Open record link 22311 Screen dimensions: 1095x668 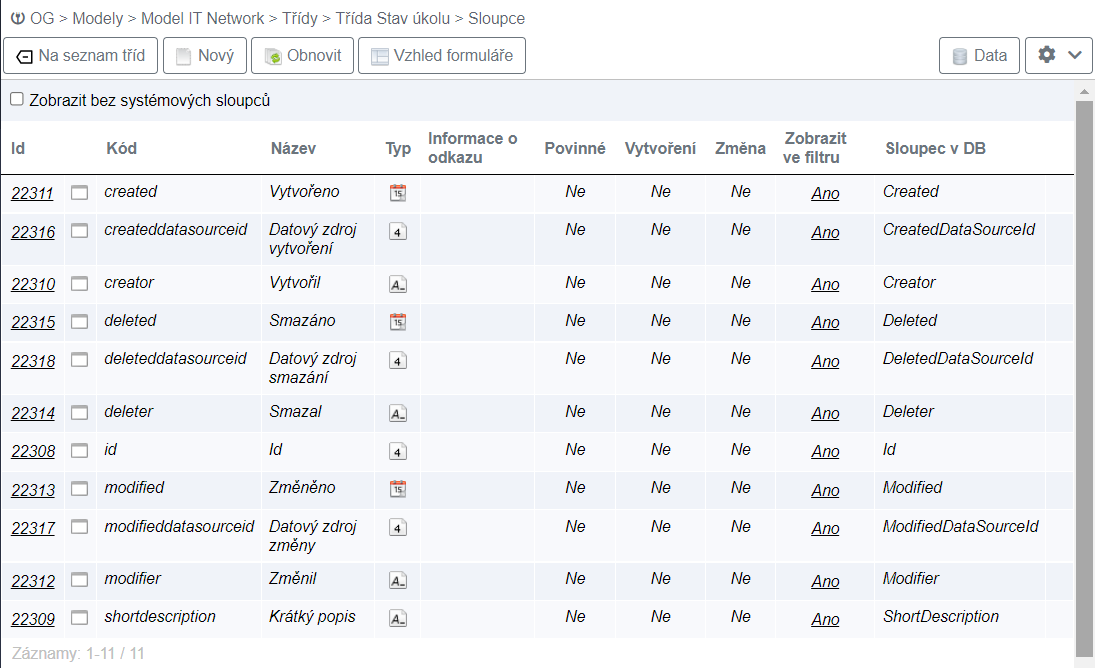tap(33, 193)
